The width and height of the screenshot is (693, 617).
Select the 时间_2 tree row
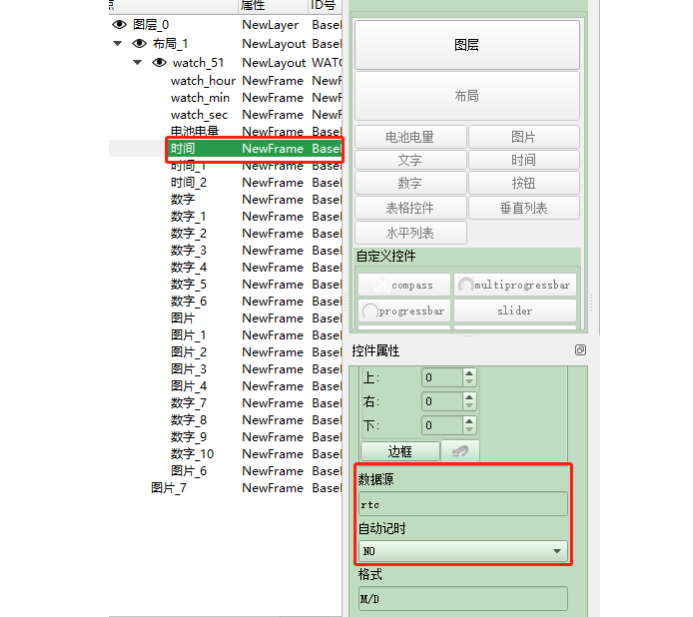[x=225, y=183]
